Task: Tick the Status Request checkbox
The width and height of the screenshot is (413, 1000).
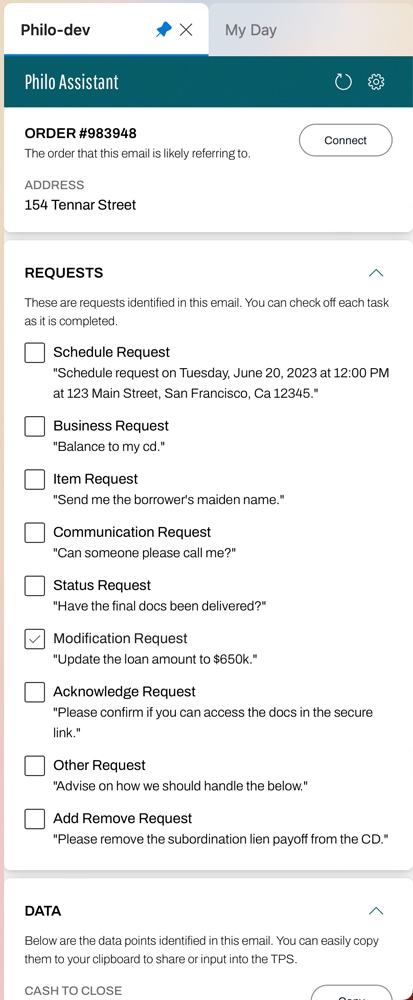Action: 34,585
